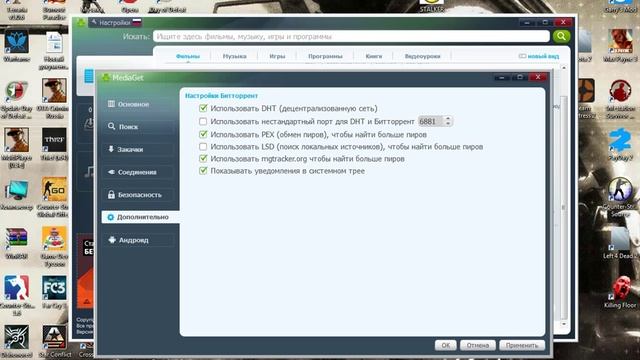640x360 pixels.
Task: Select the 'Дополнительно' settings section
Action: [140, 217]
